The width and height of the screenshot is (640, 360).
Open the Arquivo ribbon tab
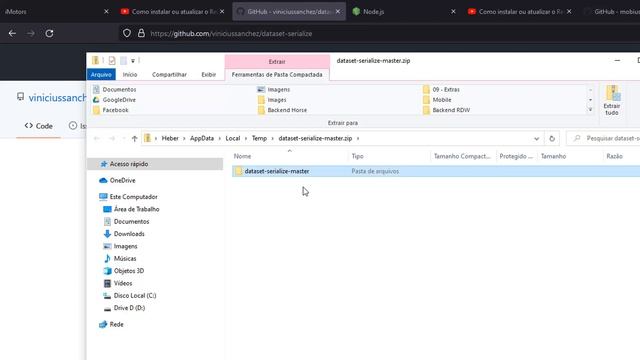coord(101,74)
